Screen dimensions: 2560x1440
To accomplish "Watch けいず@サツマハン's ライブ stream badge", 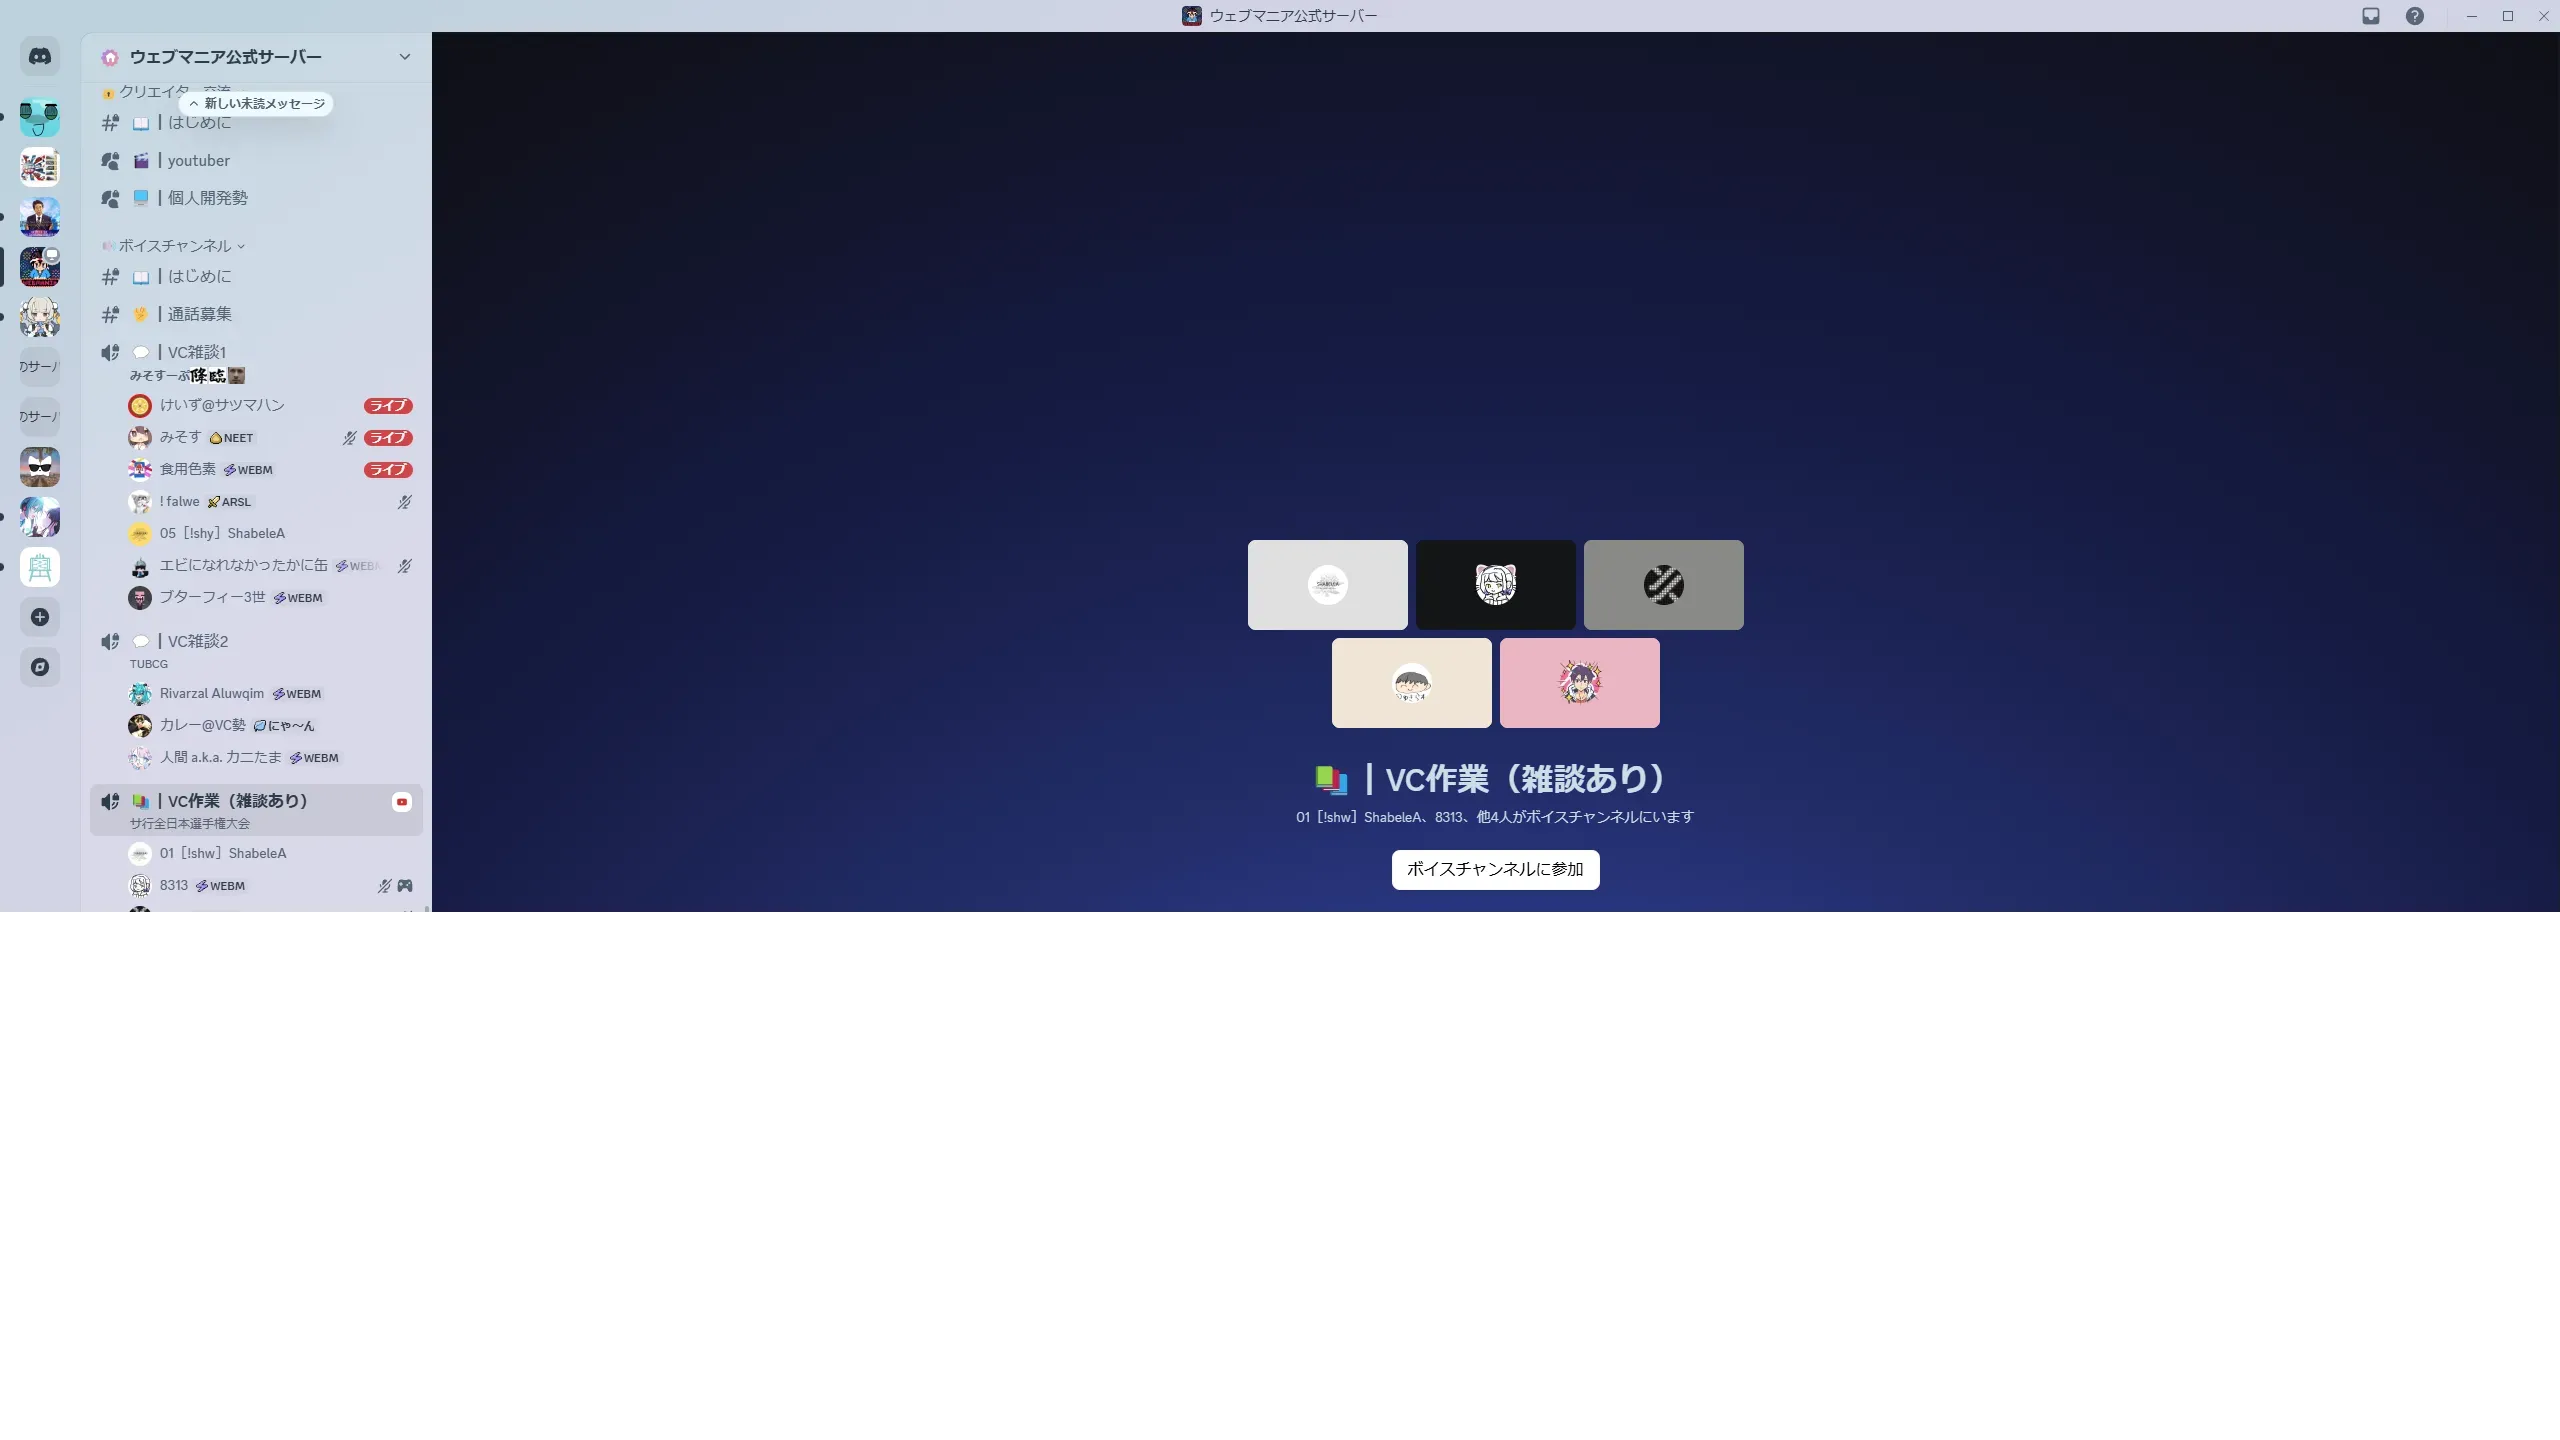I will tap(388, 406).
